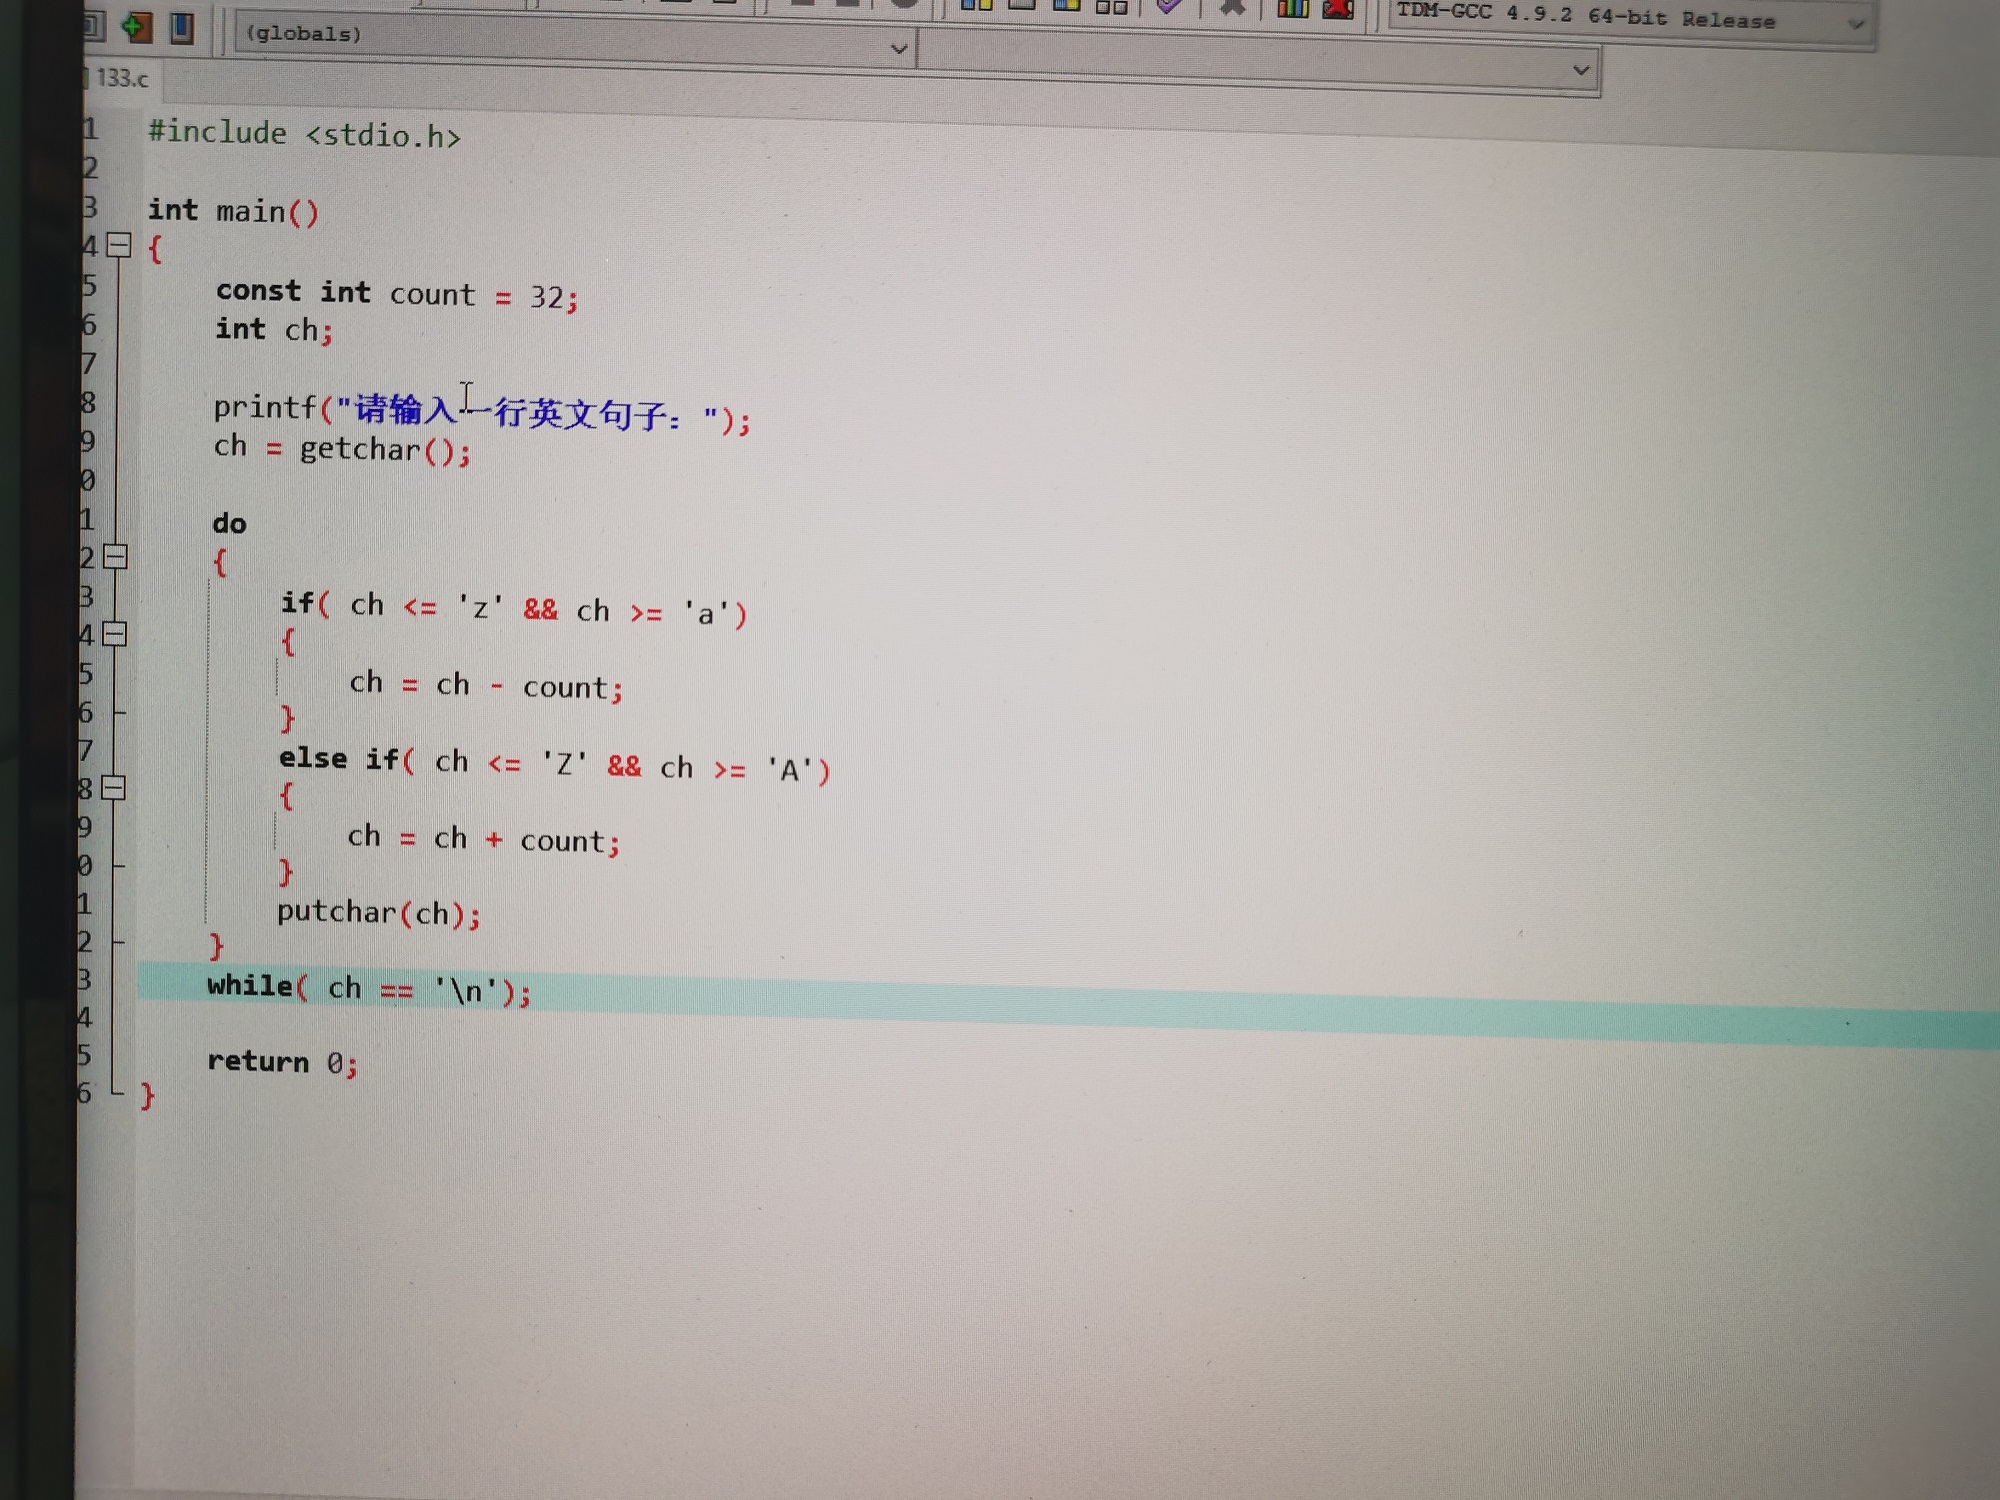2000x1500 pixels.
Task: Click the arrow of the (globals) combo box
Action: (x=898, y=48)
